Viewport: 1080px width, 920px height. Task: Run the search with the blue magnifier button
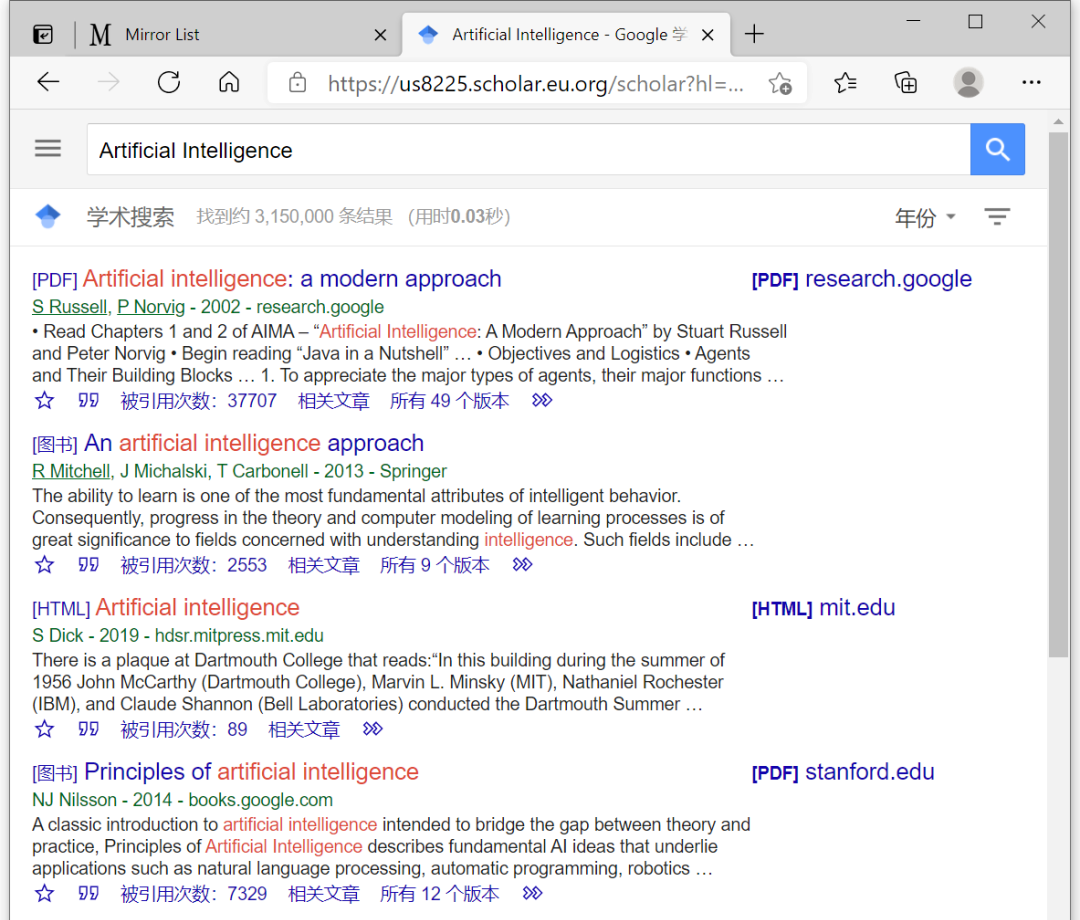click(x=997, y=149)
